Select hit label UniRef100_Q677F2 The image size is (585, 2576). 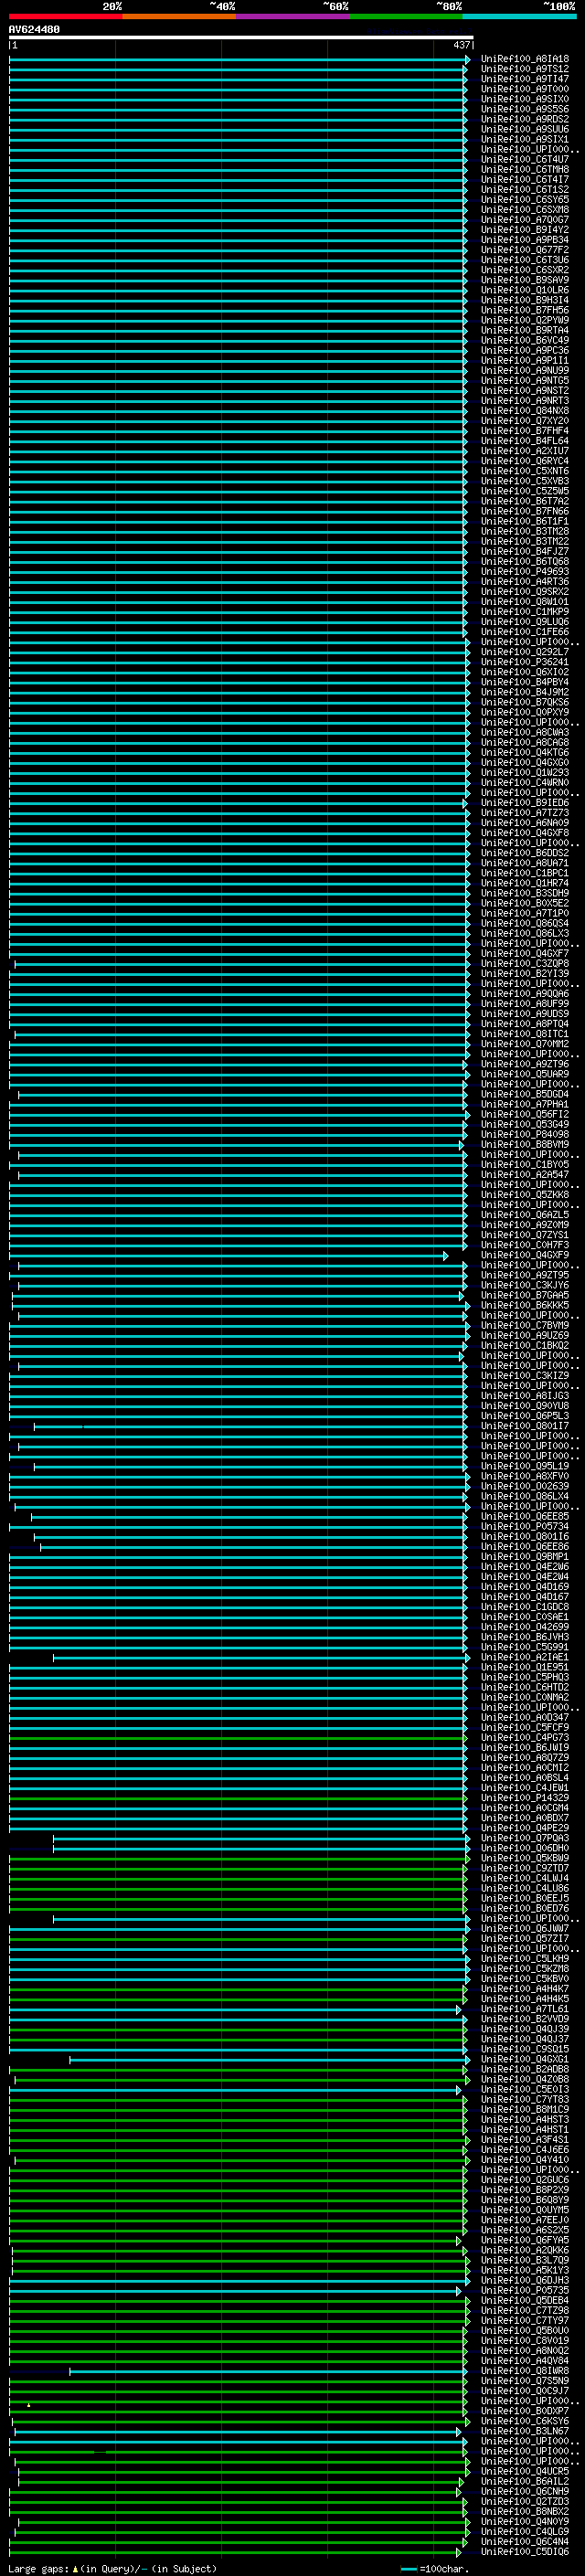click(x=525, y=250)
